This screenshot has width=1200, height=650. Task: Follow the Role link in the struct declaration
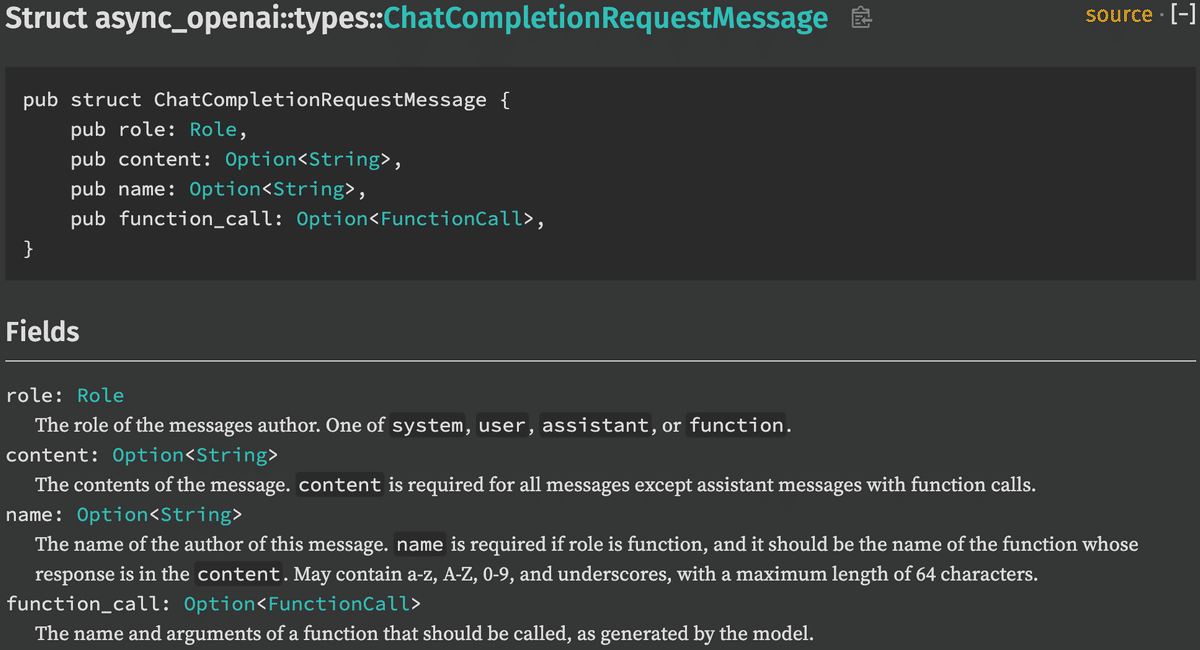pos(213,129)
